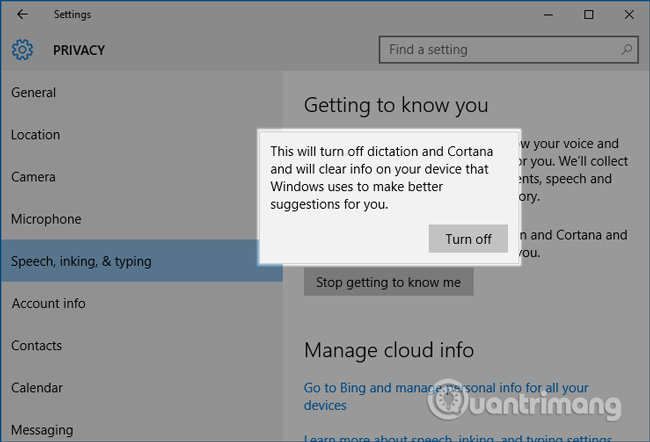Image resolution: width=650 pixels, height=442 pixels.
Task: Click the back arrow in Settings
Action: pos(22,15)
